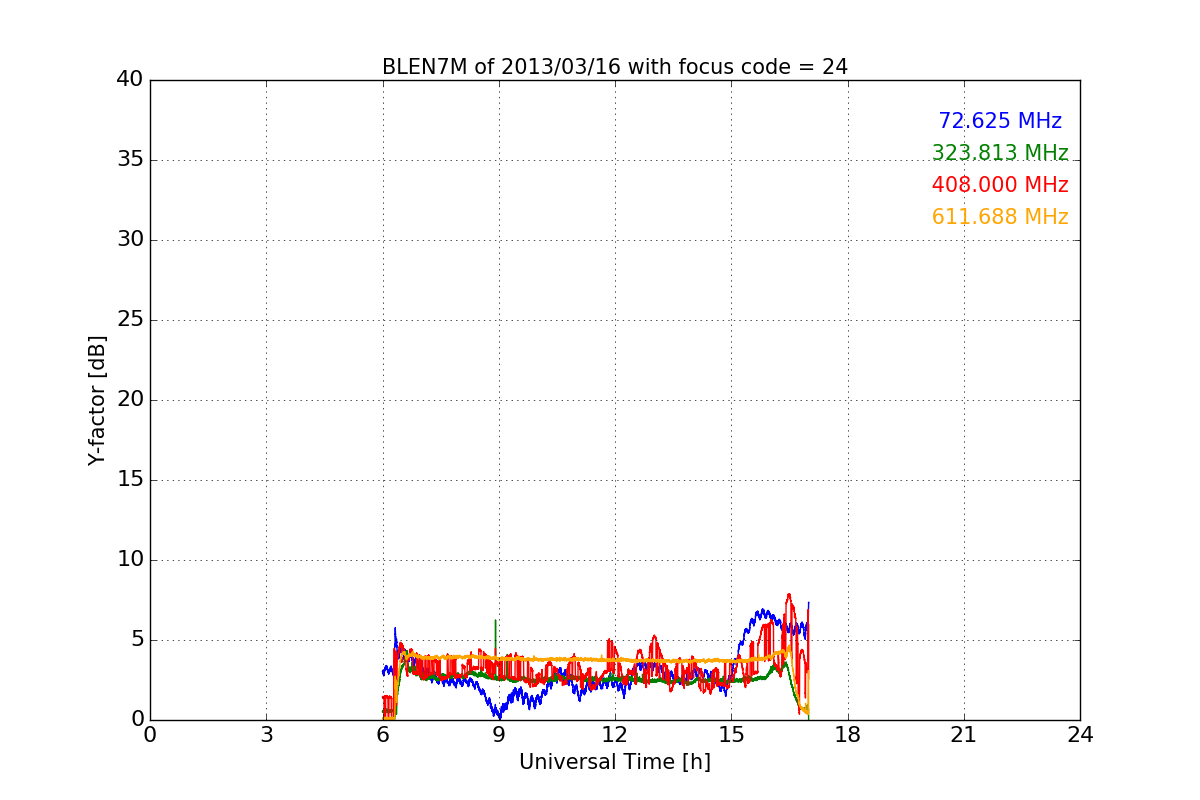Screen dimensions: 1200x800
Task: Click the x-axis tick label 24
Action: tap(1080, 734)
